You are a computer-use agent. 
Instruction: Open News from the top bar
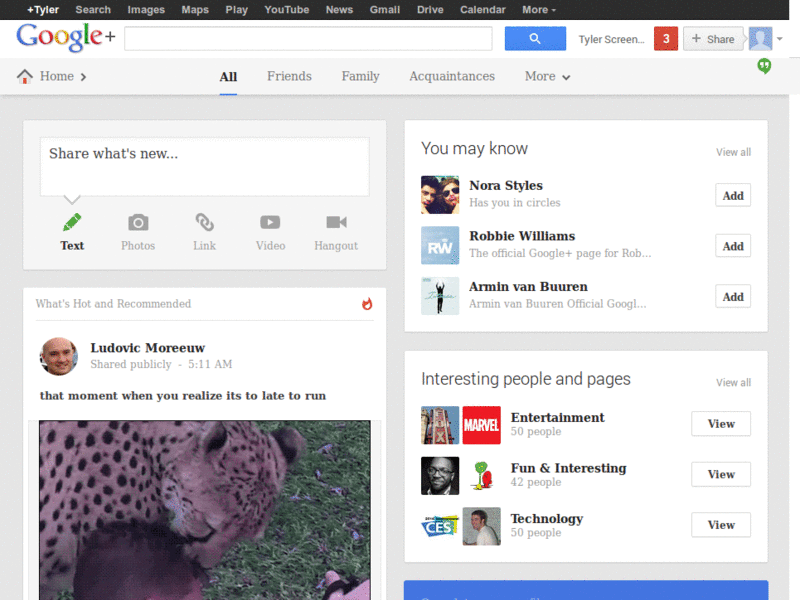coord(339,10)
